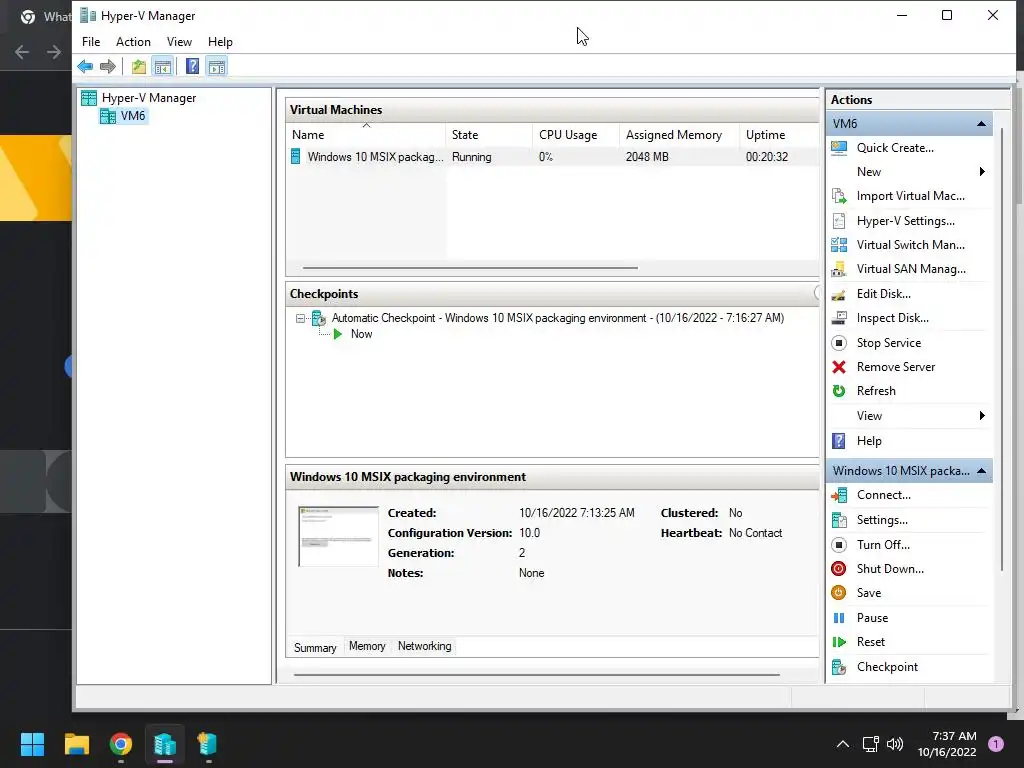1024x768 pixels.
Task: Click Stop Service action
Action: (889, 343)
